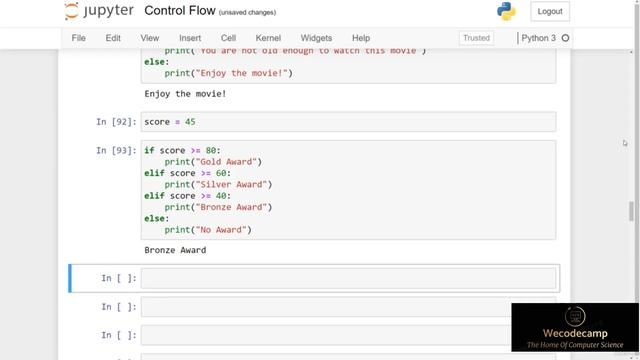
Task: Click the active empty code cell
Action: point(348,278)
